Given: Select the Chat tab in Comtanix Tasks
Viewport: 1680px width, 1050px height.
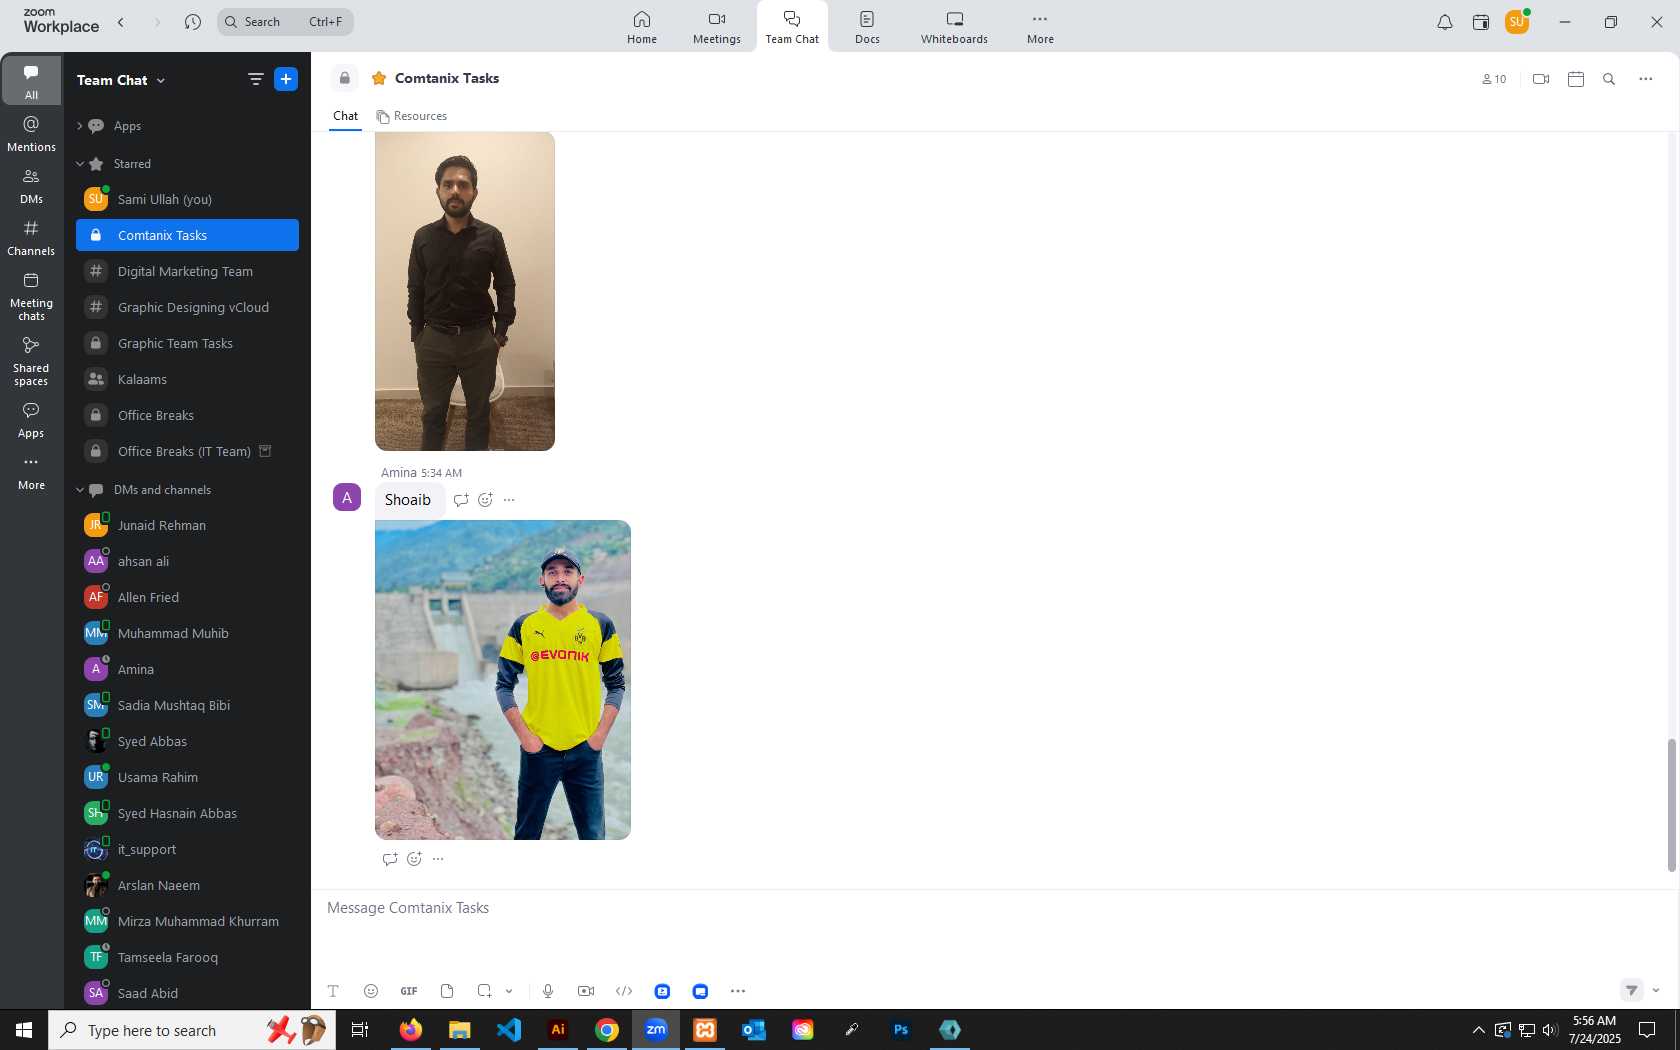Looking at the screenshot, I should tap(345, 116).
